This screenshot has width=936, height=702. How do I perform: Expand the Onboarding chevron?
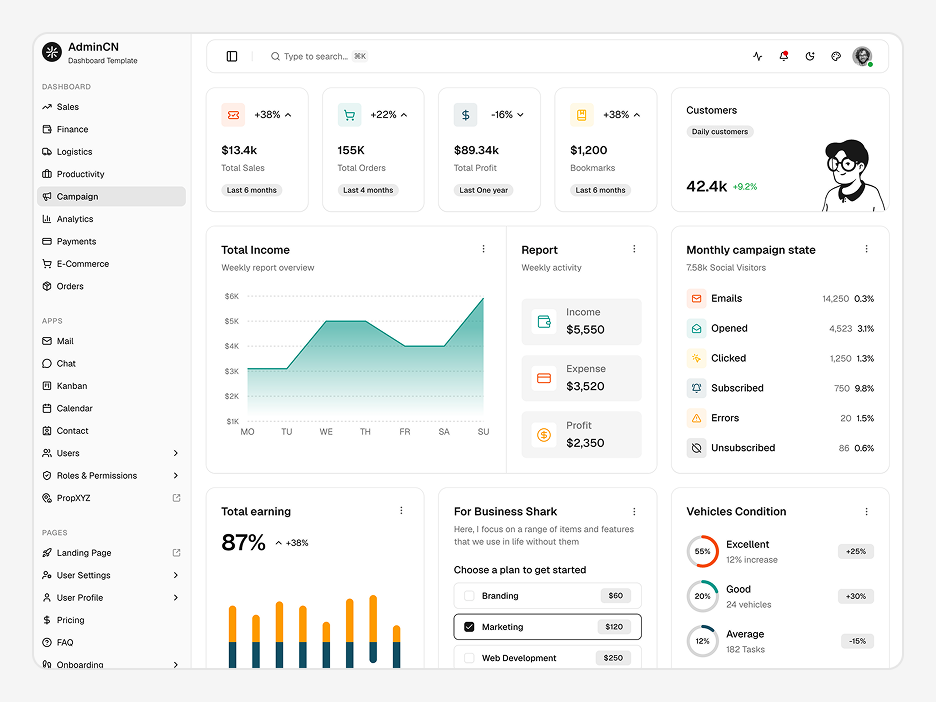click(x=176, y=664)
